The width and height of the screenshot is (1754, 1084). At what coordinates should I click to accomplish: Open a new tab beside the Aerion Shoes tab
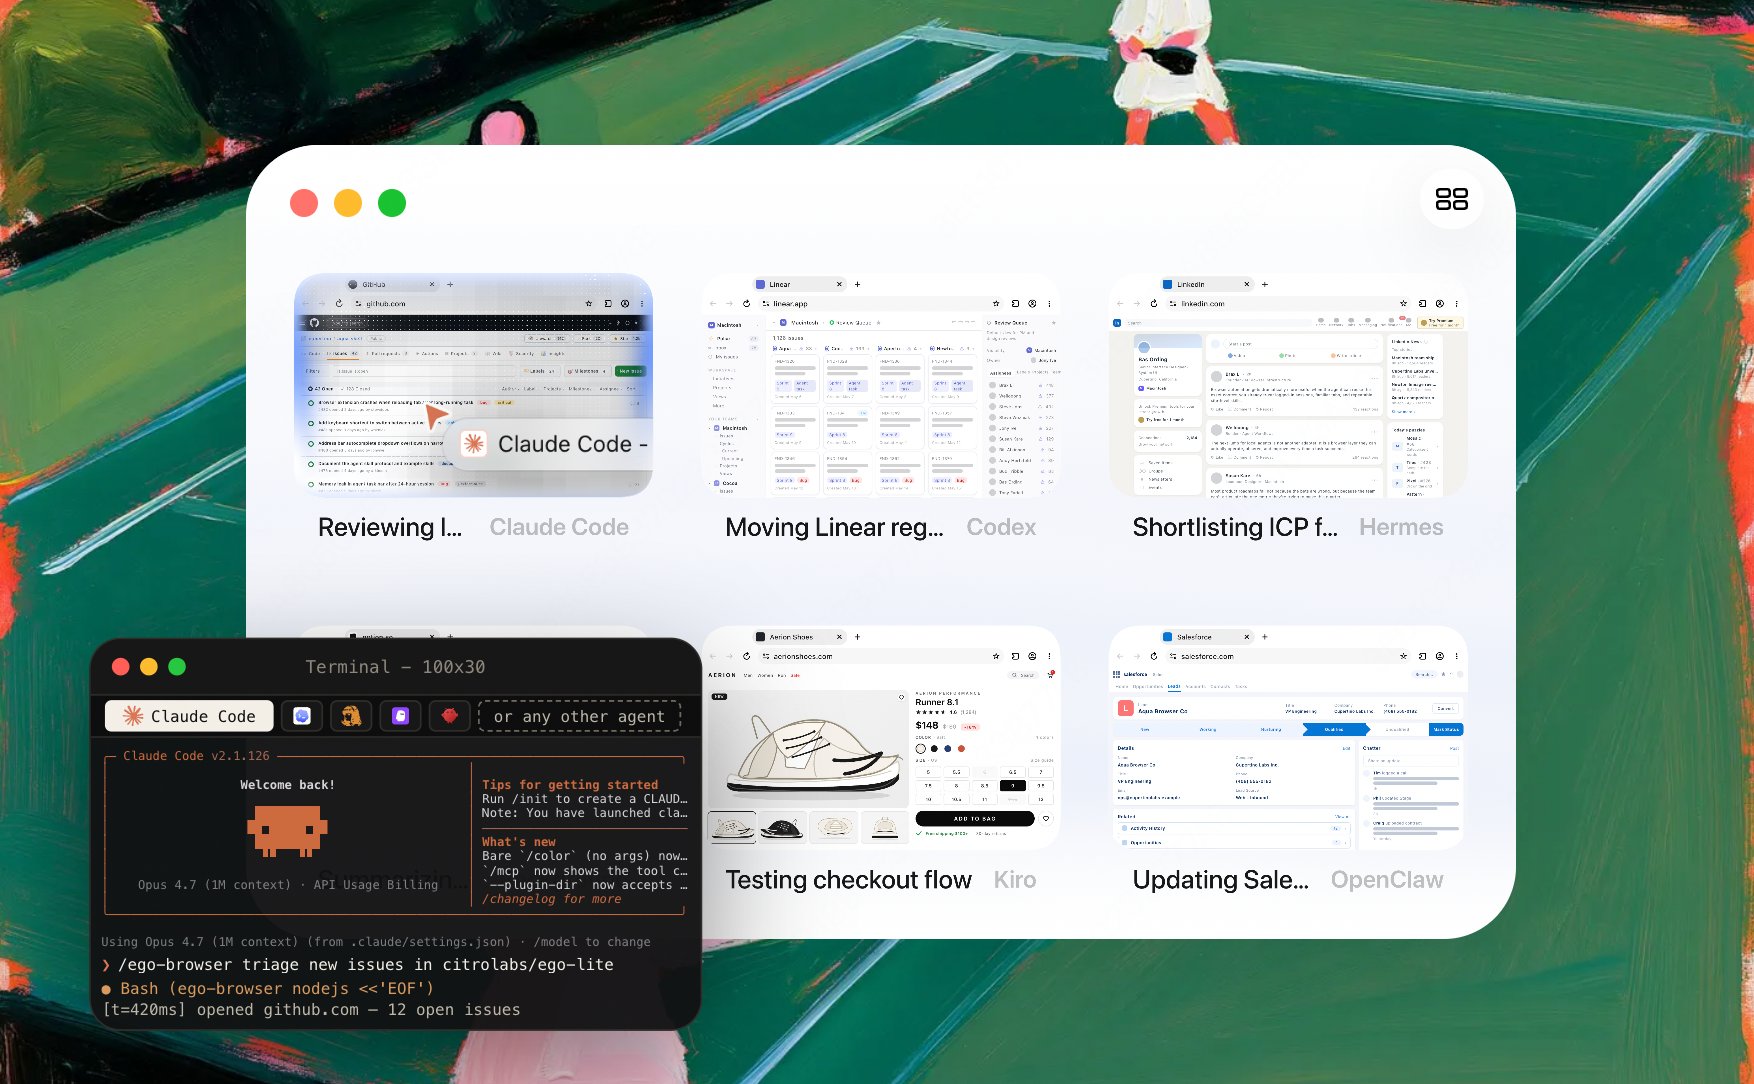857,637
